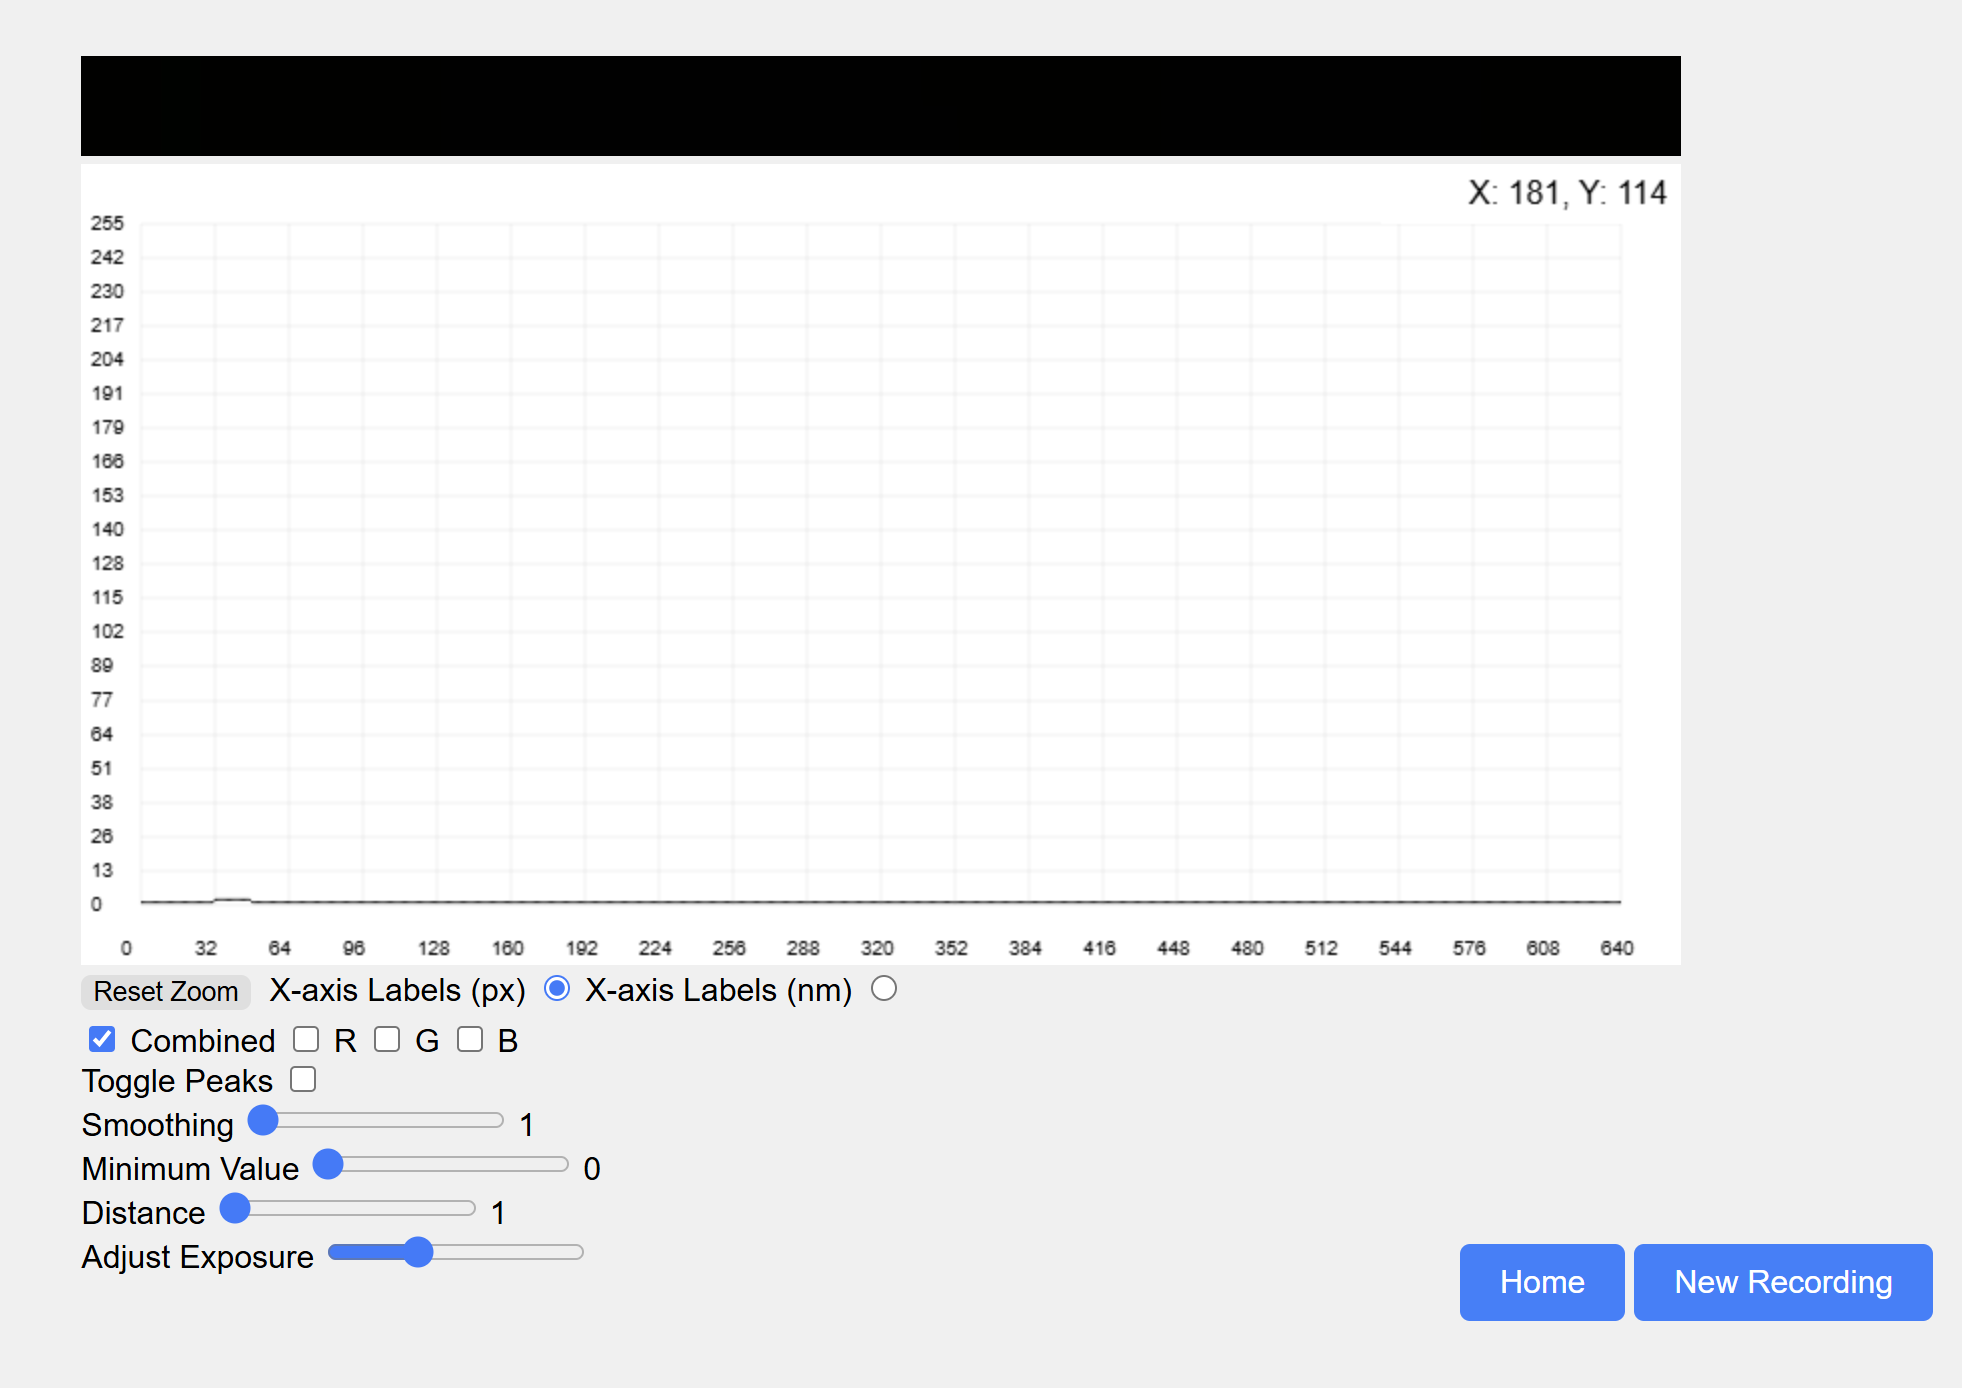The height and width of the screenshot is (1388, 1962).
Task: Click the Smoothing slider handle
Action: coord(263,1121)
